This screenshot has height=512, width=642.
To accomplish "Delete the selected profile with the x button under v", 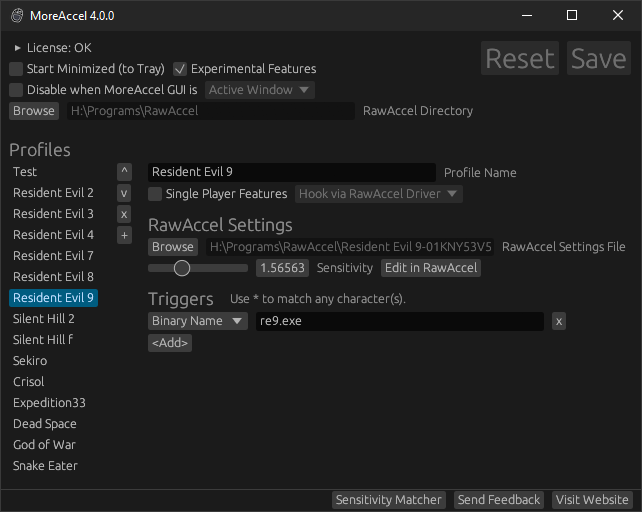I will pyautogui.click(x=124, y=214).
